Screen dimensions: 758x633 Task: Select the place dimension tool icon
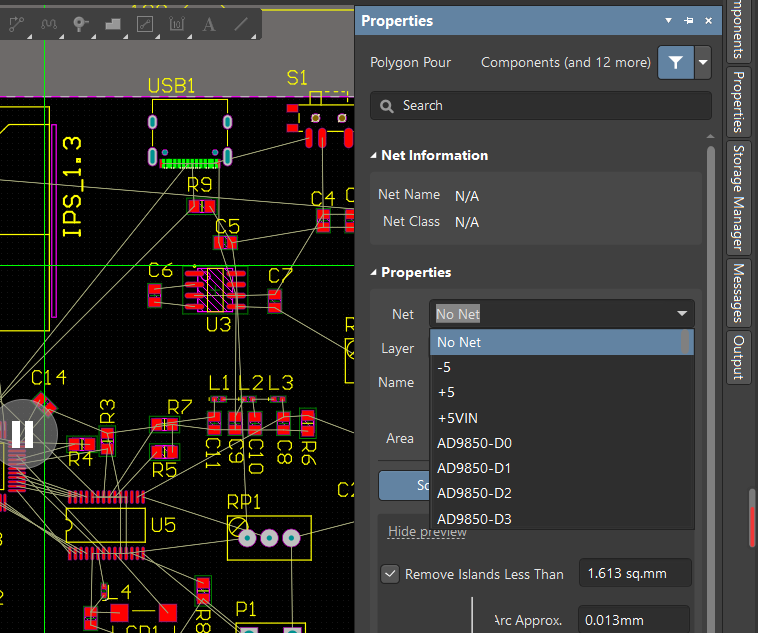tap(176, 24)
